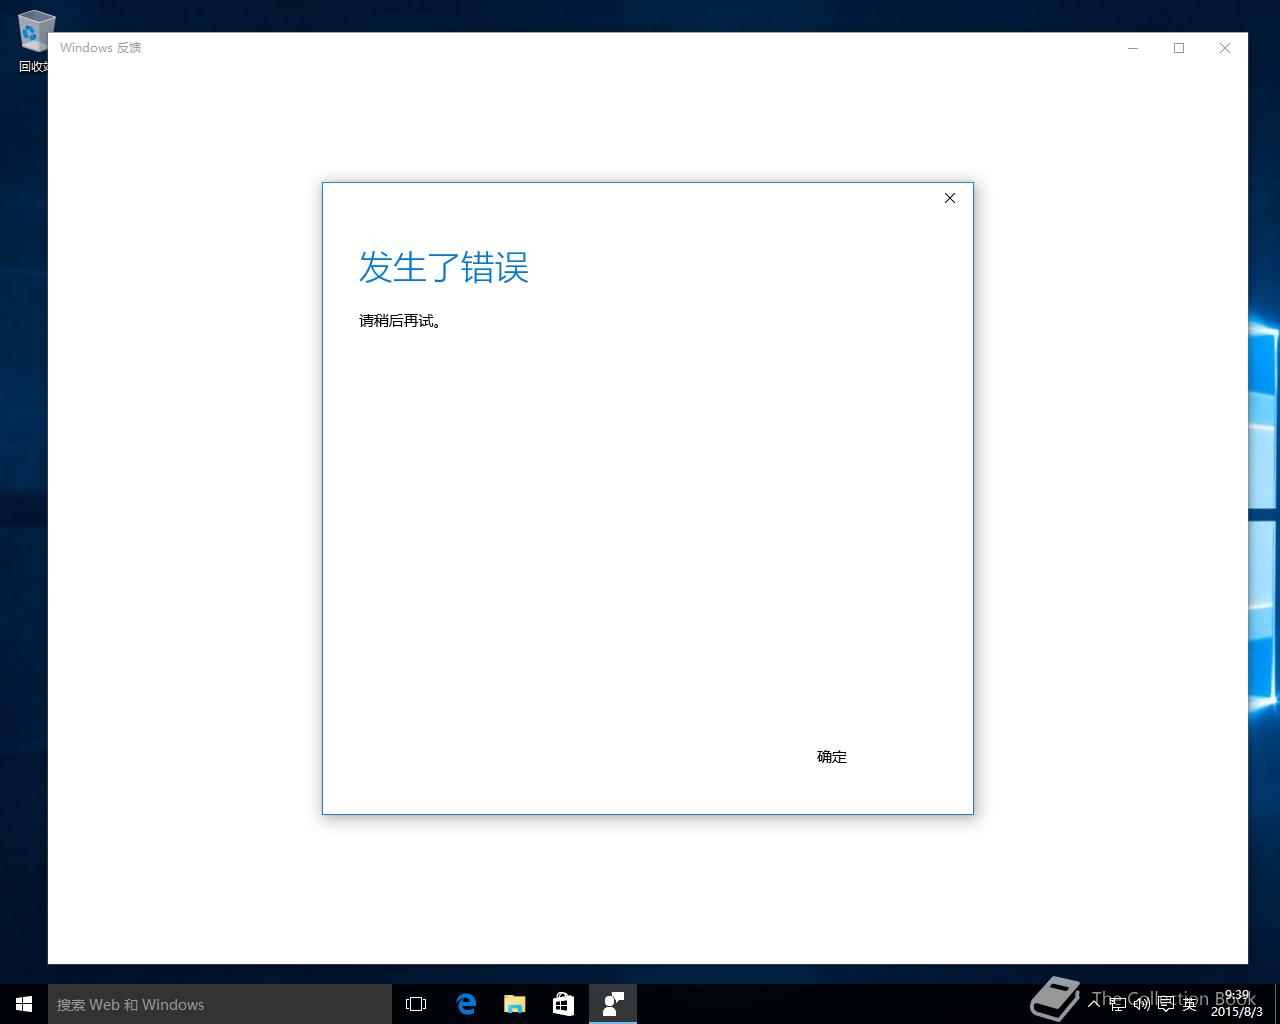Screen dimensions: 1280x1024
Task: Open the Store app from the taskbar
Action: click(564, 1004)
